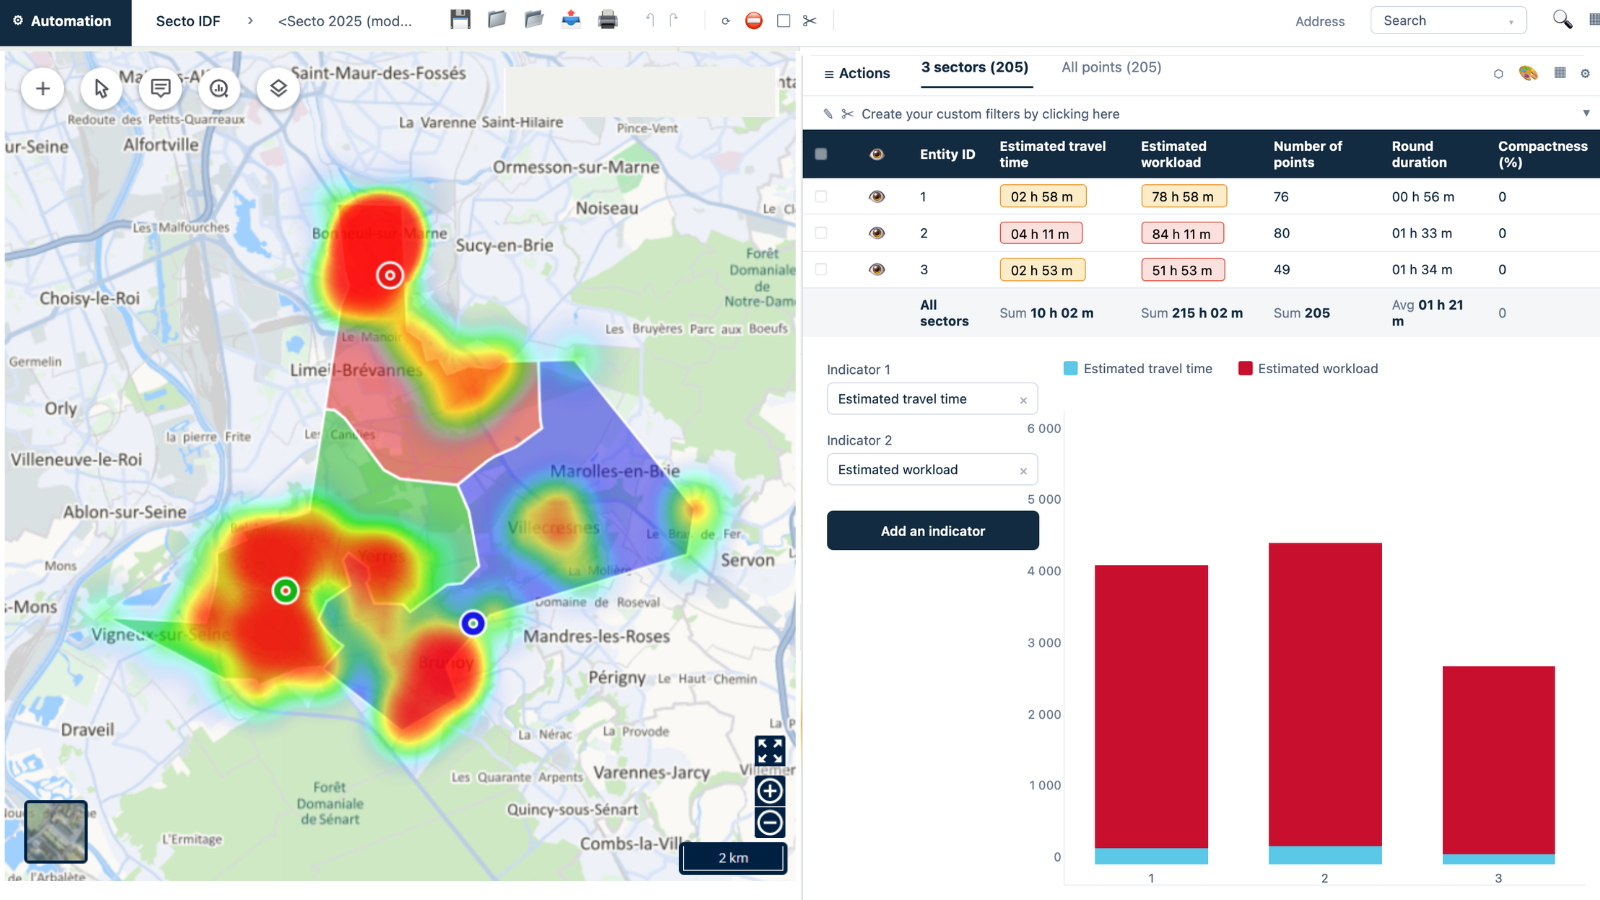The height and width of the screenshot is (900, 1600).
Task: Open the comment bubble map tool
Action: click(160, 88)
